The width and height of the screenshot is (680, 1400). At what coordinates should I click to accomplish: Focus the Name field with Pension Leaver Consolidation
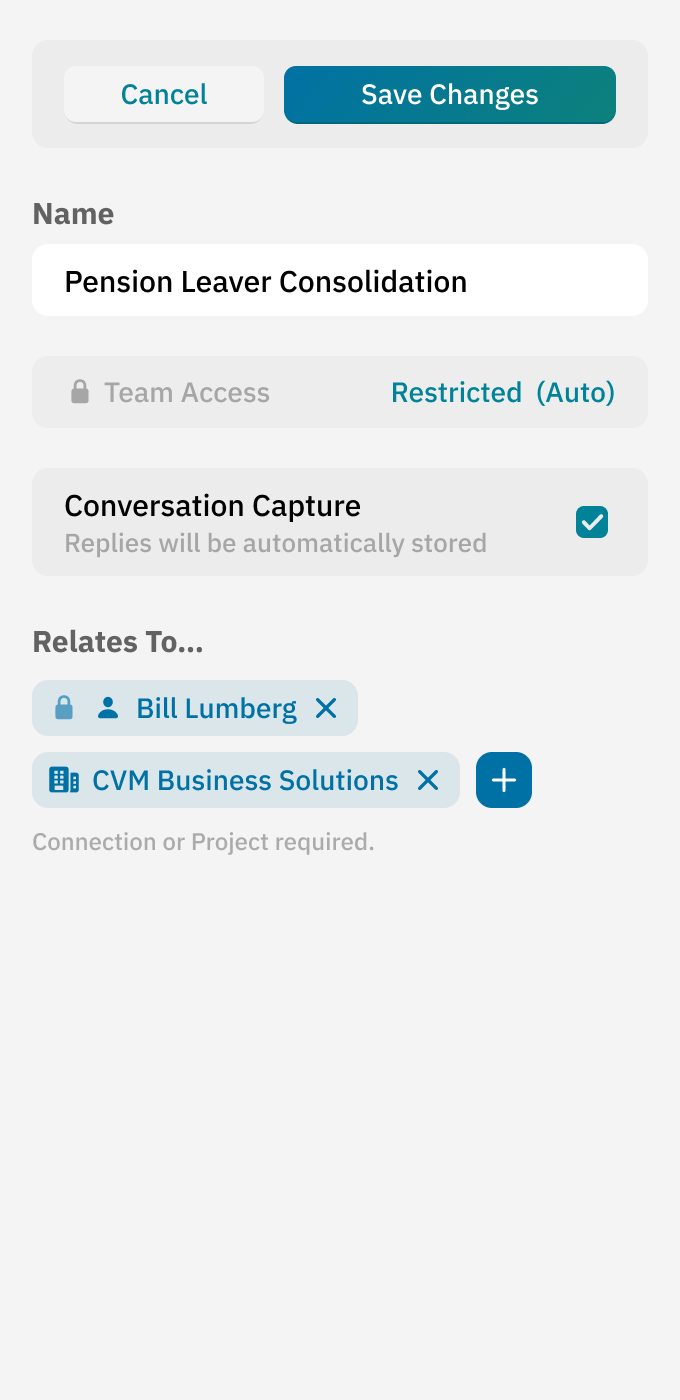(x=340, y=281)
